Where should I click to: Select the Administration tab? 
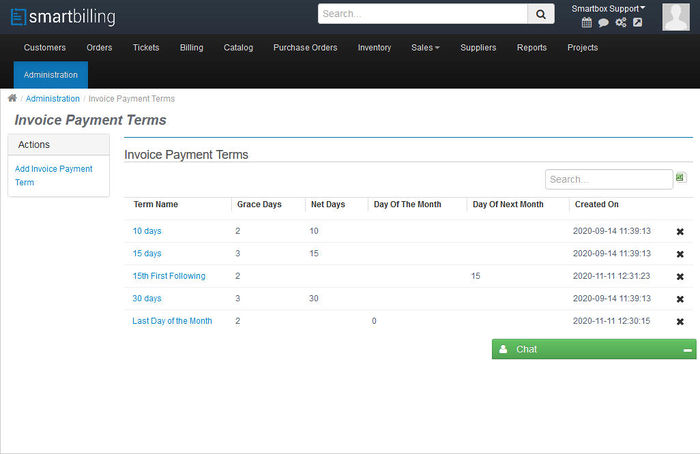point(51,75)
